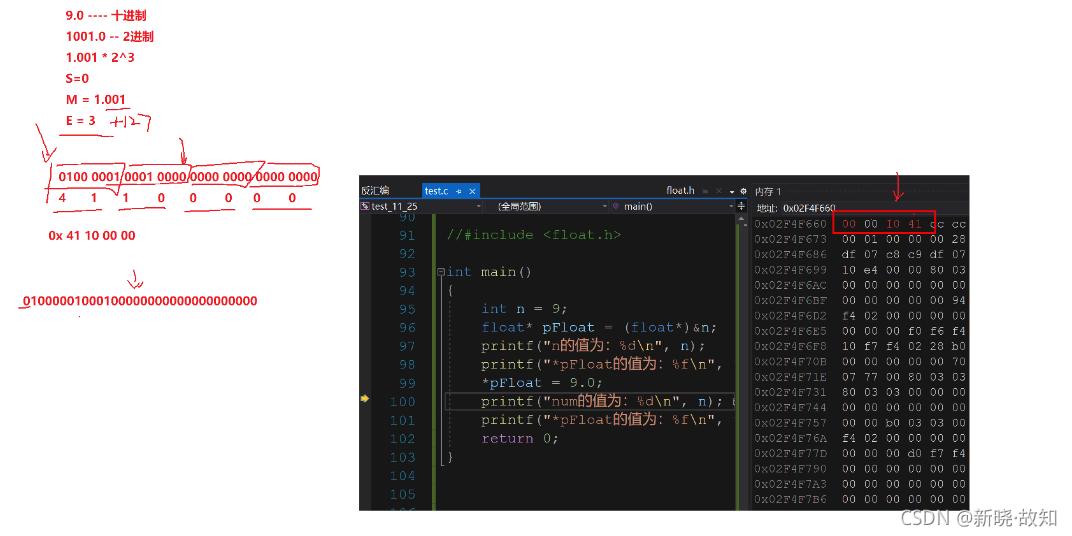Click the 'return 0;' statement

[520, 438]
